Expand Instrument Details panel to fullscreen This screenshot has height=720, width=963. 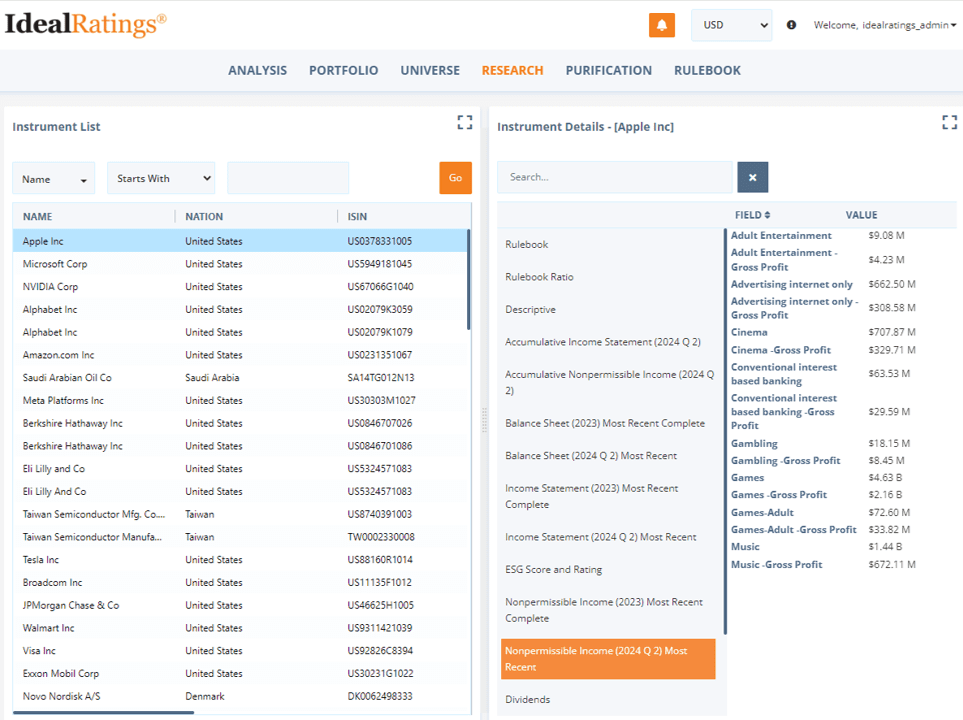[949, 122]
